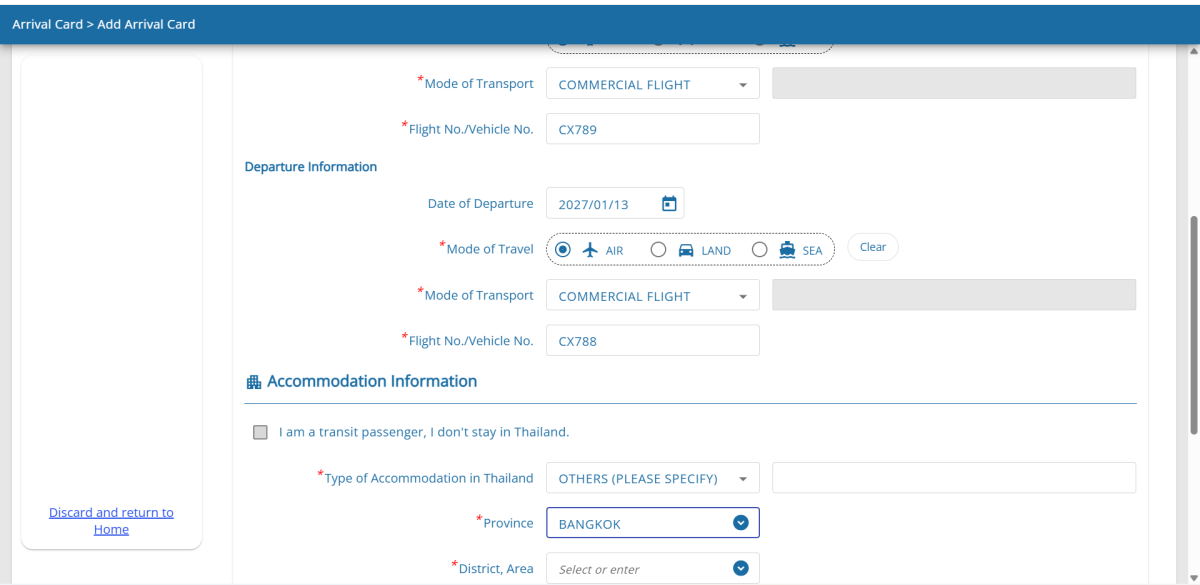Choose the SEA radio button
The height and width of the screenshot is (585, 1200).
click(759, 250)
